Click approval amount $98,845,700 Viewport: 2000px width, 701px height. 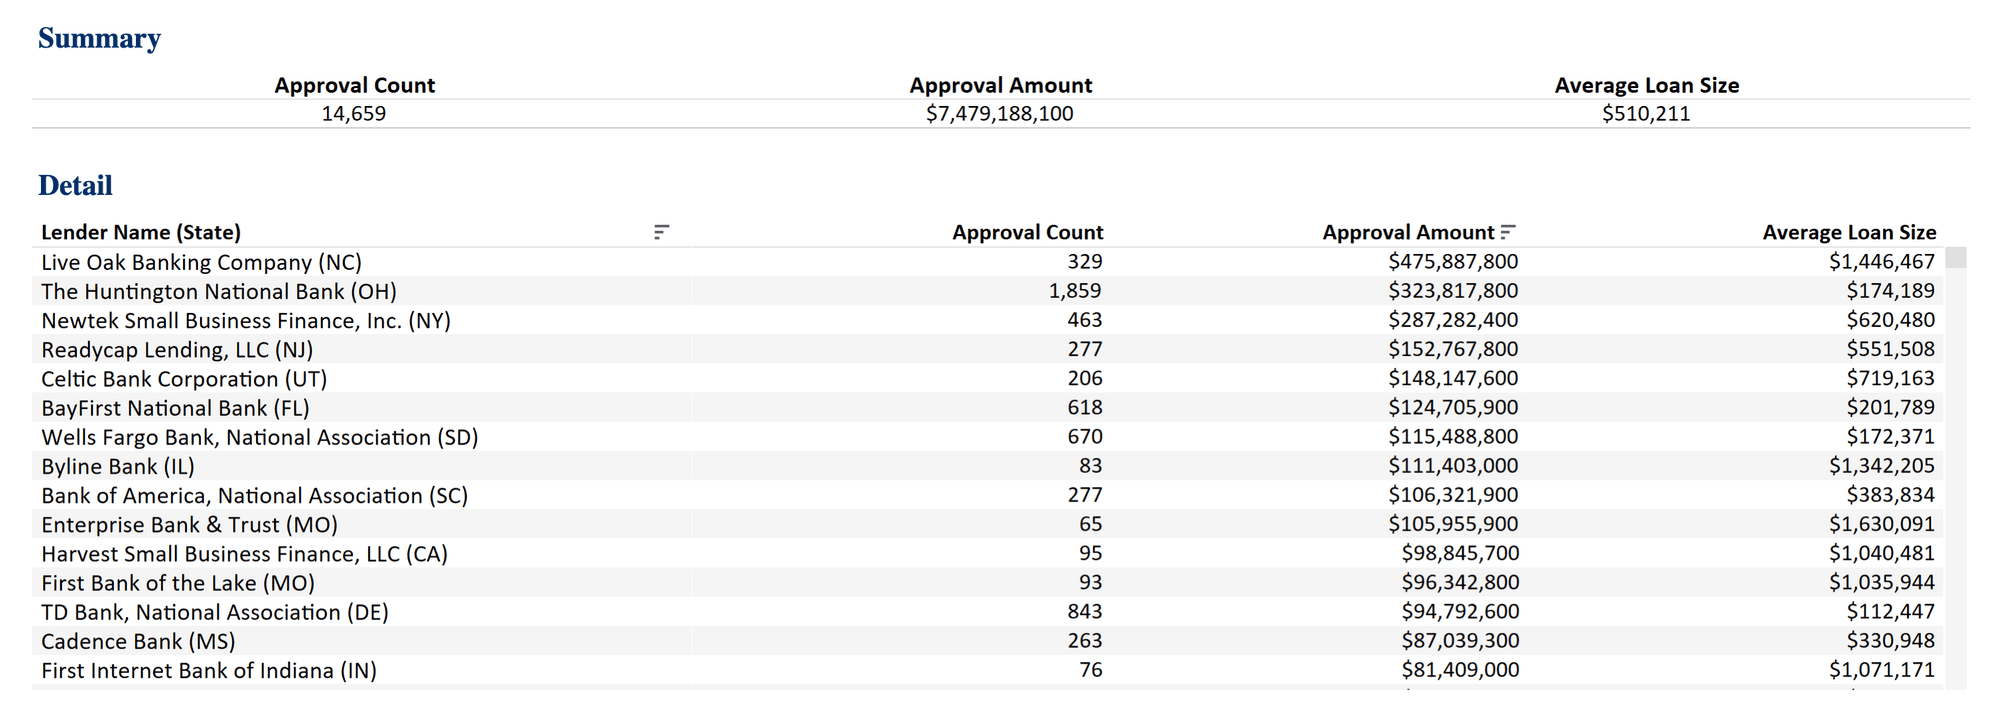(x=1460, y=553)
